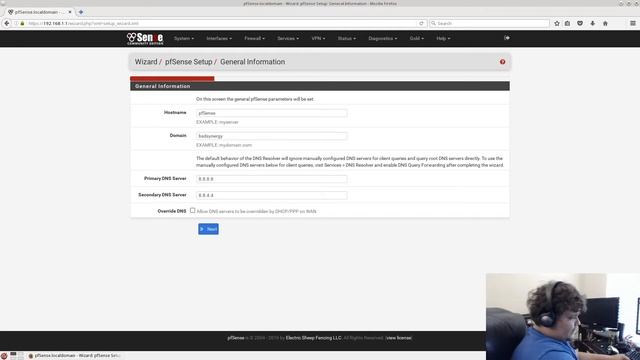Open a new tab with the plus button
The image size is (640, 360).
coord(81,12)
